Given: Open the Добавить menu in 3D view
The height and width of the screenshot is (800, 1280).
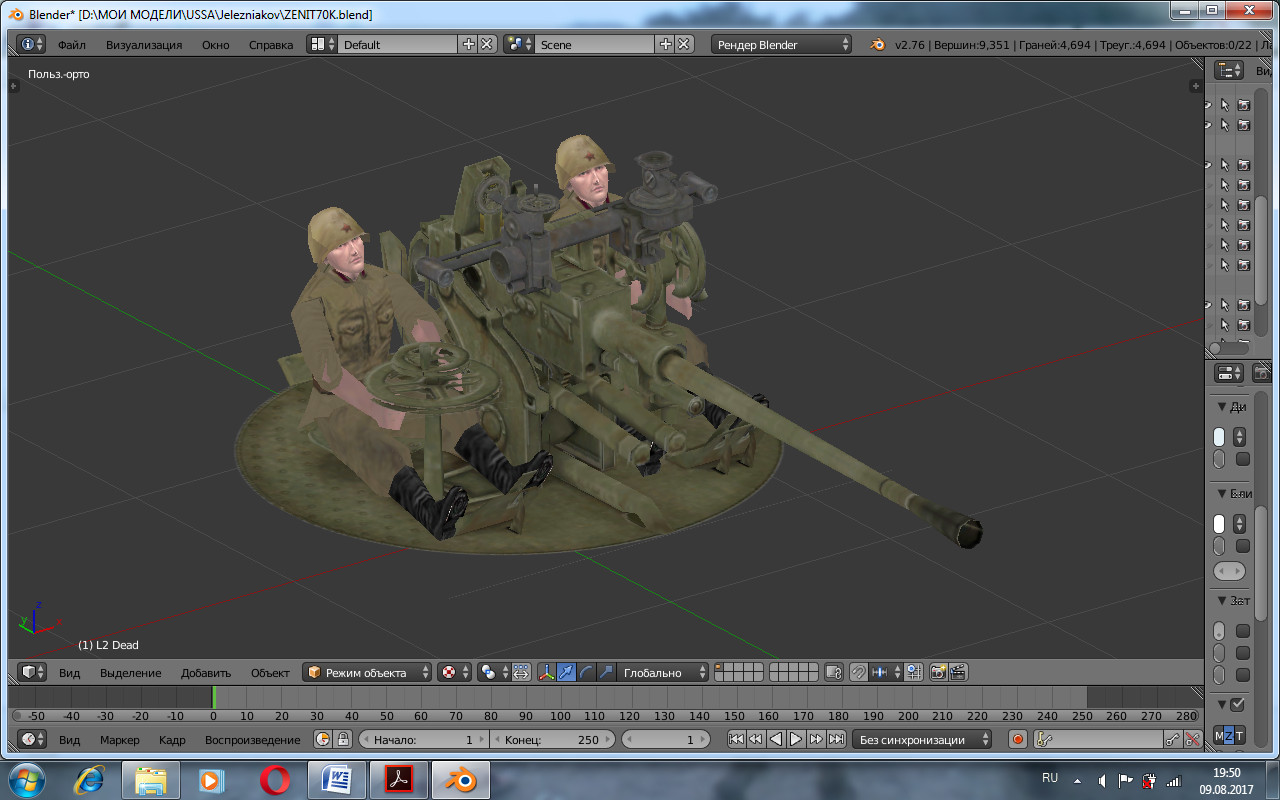Looking at the screenshot, I should [x=206, y=673].
